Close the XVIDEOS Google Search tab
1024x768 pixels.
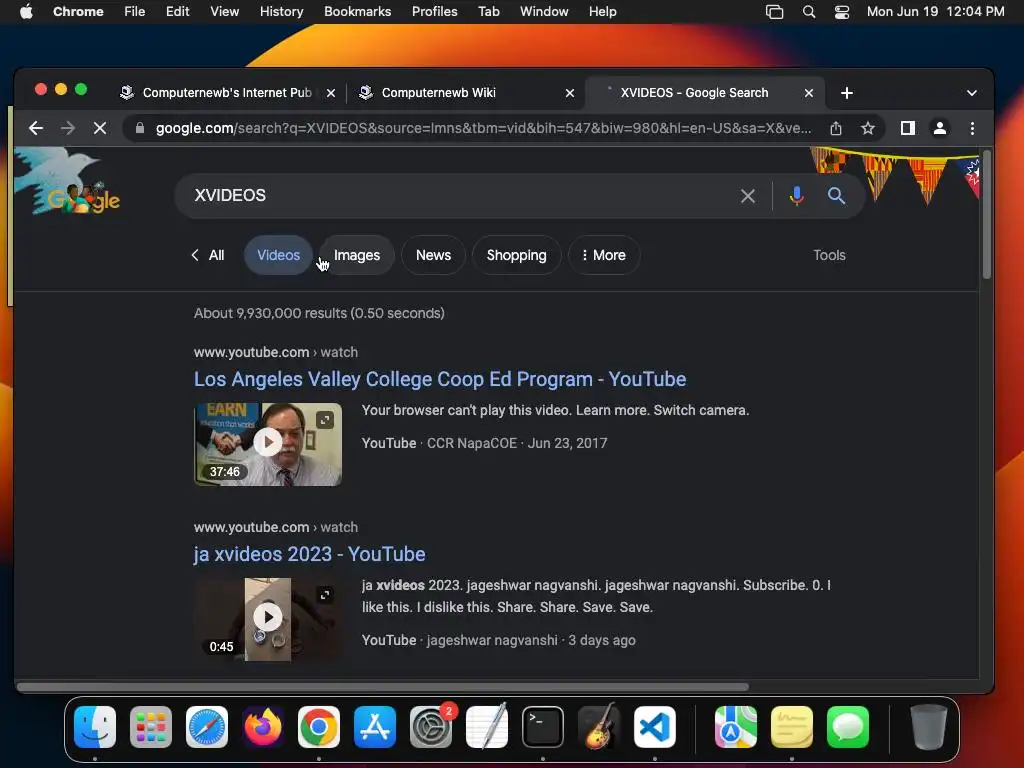click(808, 93)
